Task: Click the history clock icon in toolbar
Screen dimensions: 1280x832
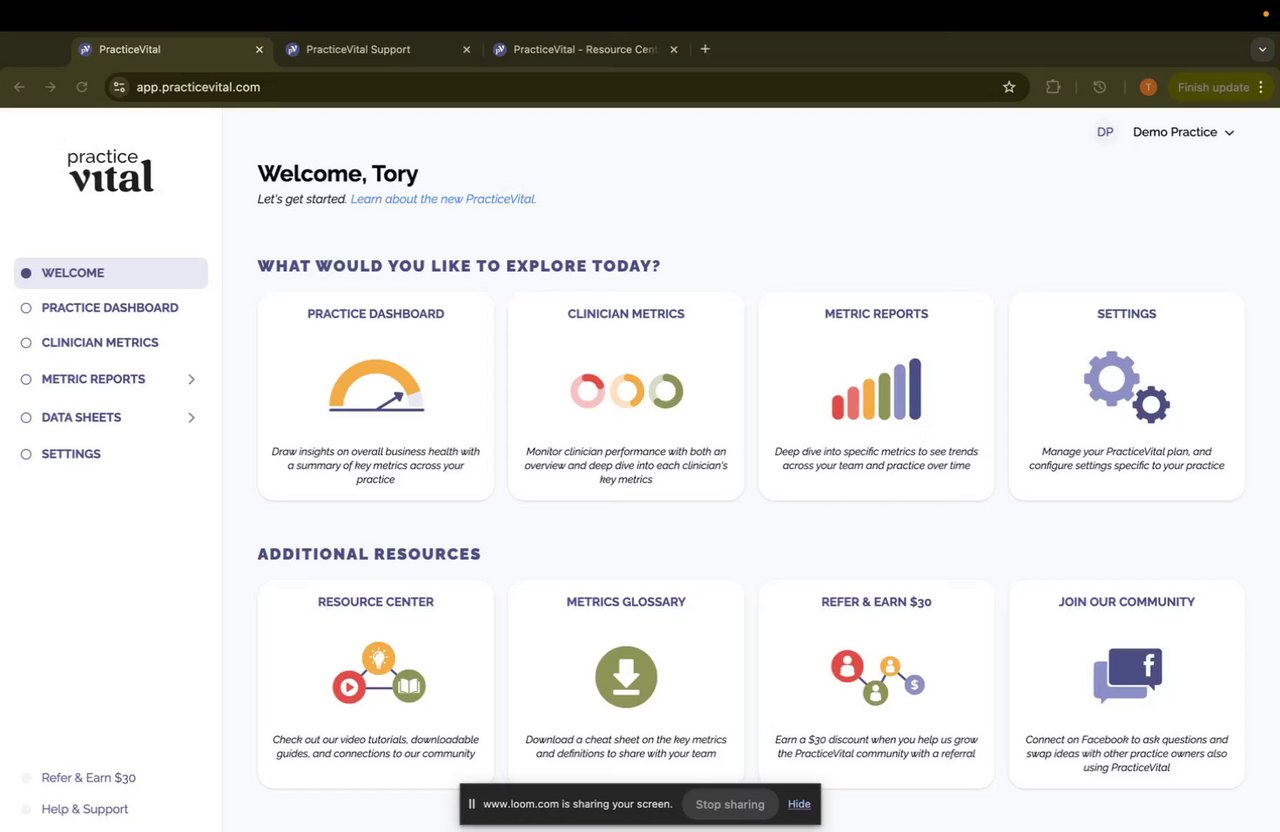Action: (1100, 87)
